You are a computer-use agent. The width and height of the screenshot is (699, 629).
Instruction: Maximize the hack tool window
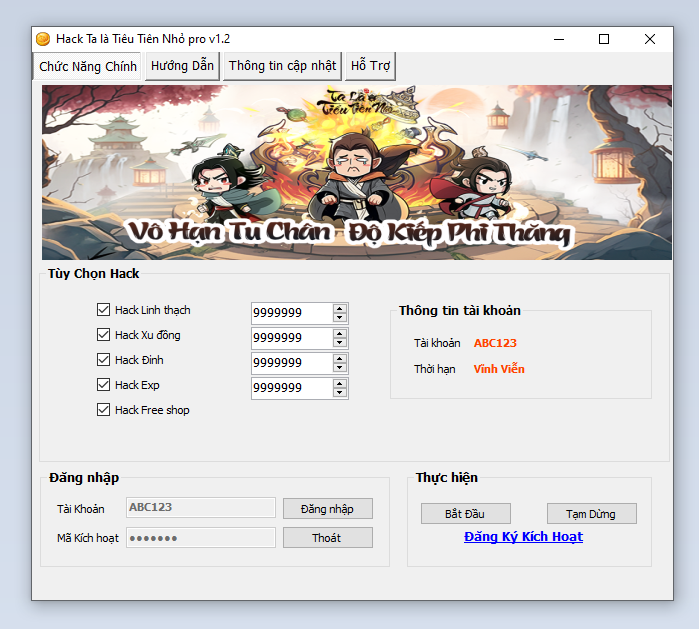point(604,39)
